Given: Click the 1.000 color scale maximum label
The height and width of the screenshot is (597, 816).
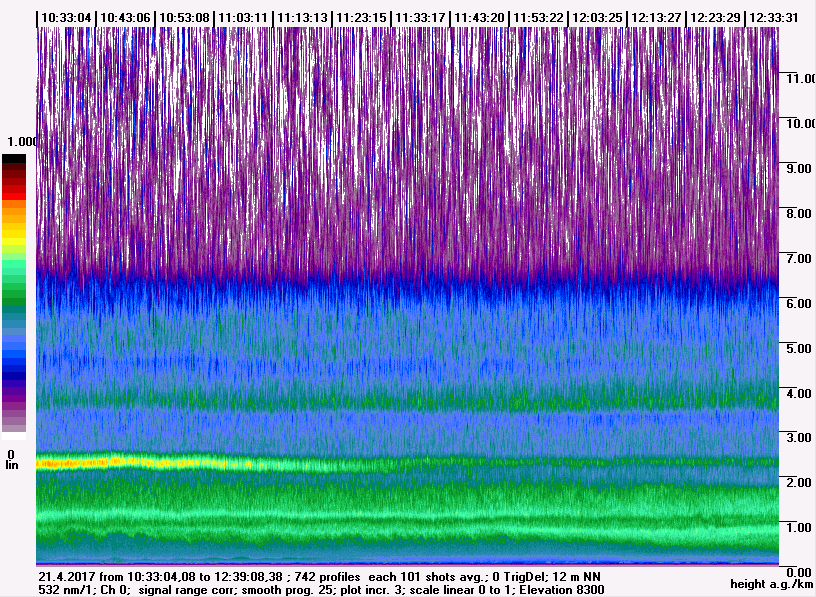Looking at the screenshot, I should click(22, 142).
